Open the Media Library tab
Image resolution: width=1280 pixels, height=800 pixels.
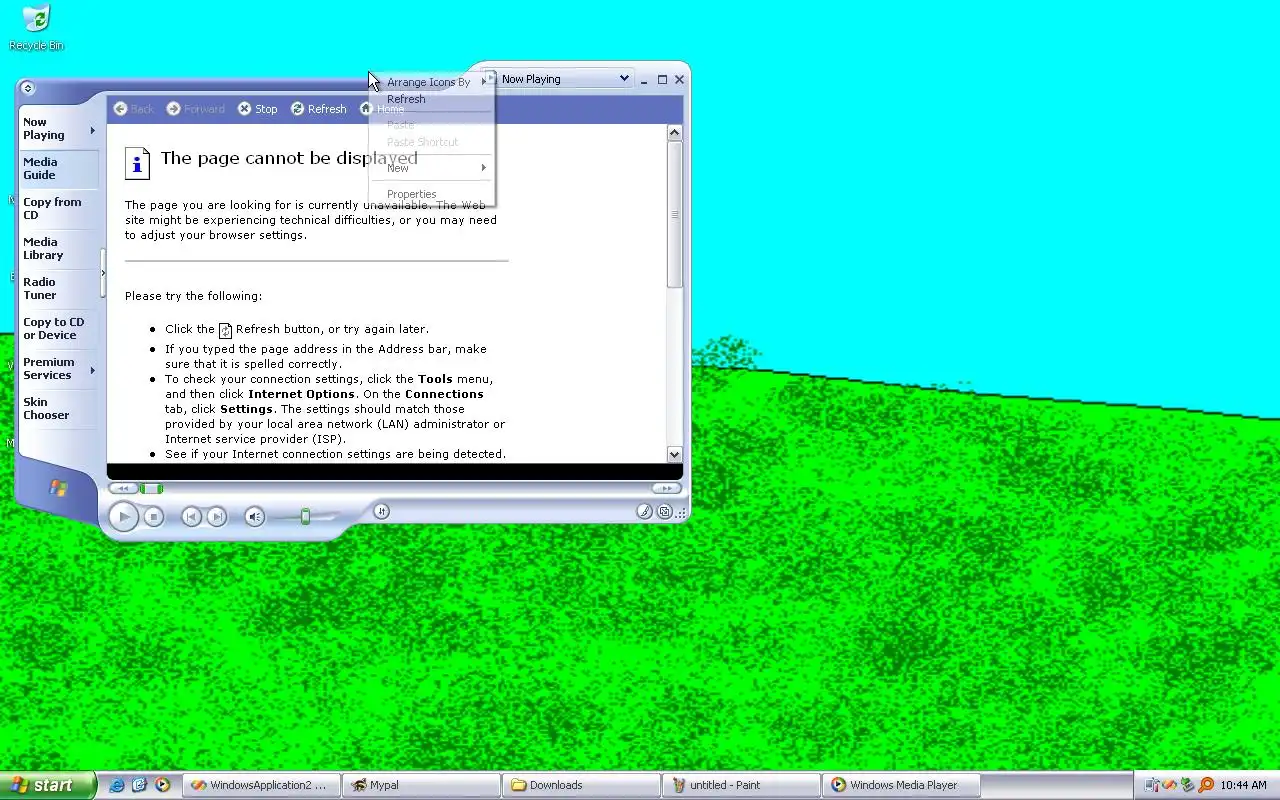[58, 249]
